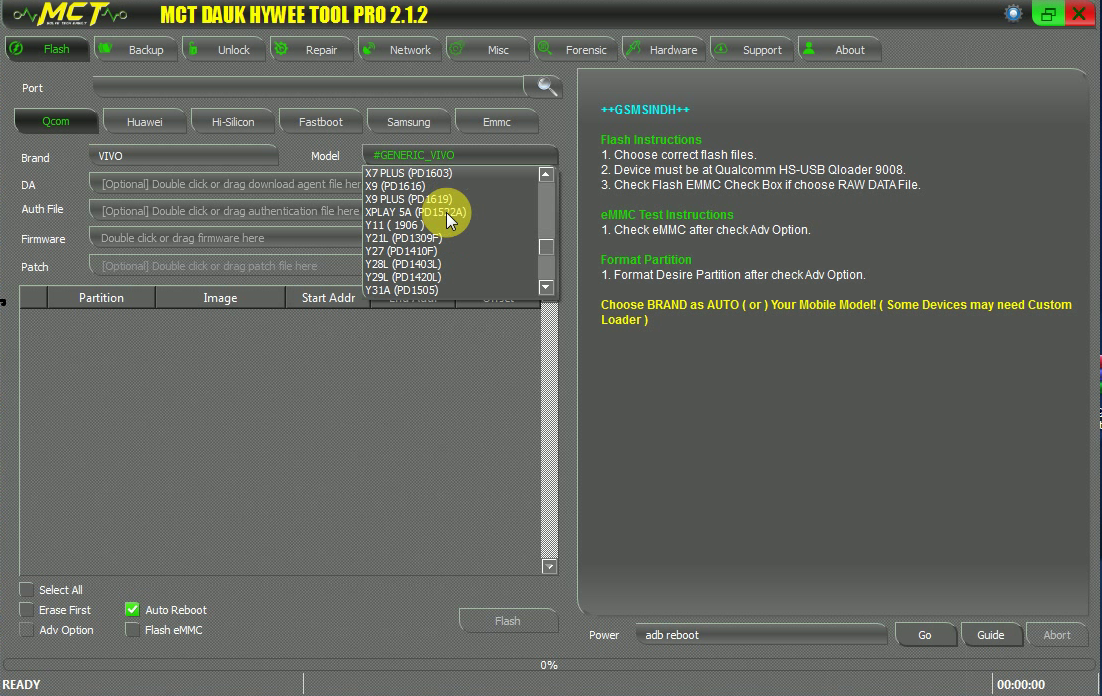Select the Hi-Silicon platform tab
Image resolution: width=1102 pixels, height=696 pixels.
click(233, 122)
